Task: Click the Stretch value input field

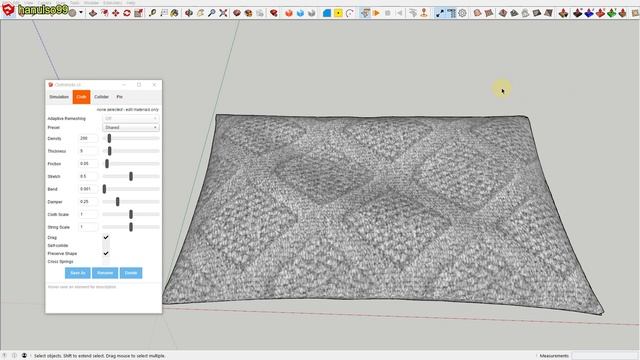Action: (88, 176)
